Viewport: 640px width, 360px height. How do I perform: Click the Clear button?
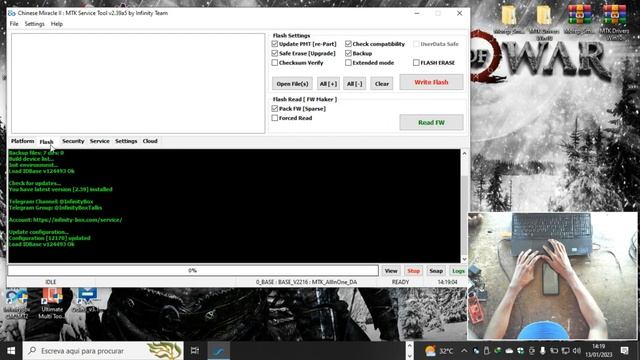click(x=382, y=84)
